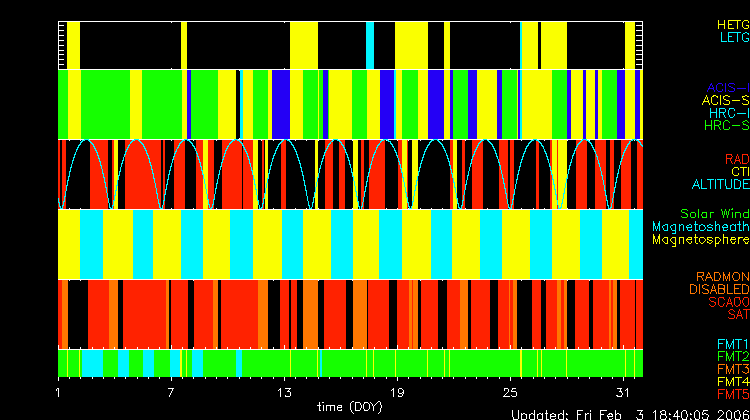Screen dimensions: 750x420
Task: Click the DISABLED legend label
Action: click(718, 290)
